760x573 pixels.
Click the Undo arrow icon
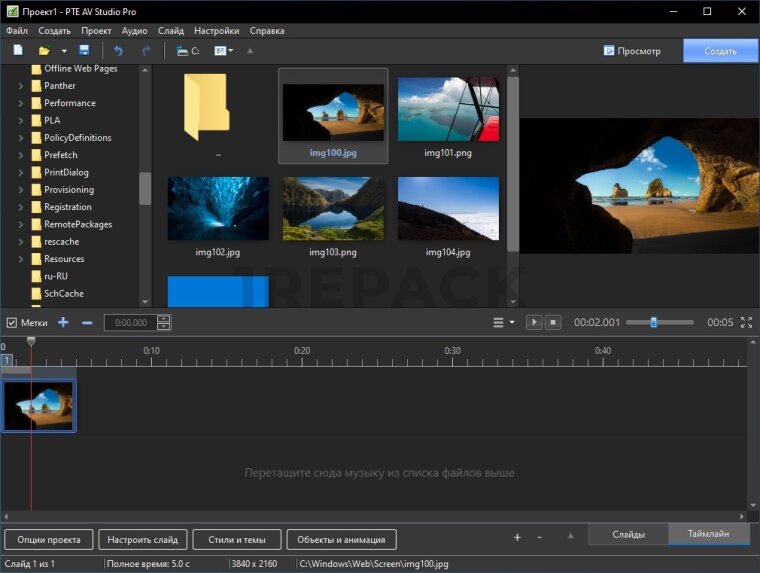[x=119, y=50]
